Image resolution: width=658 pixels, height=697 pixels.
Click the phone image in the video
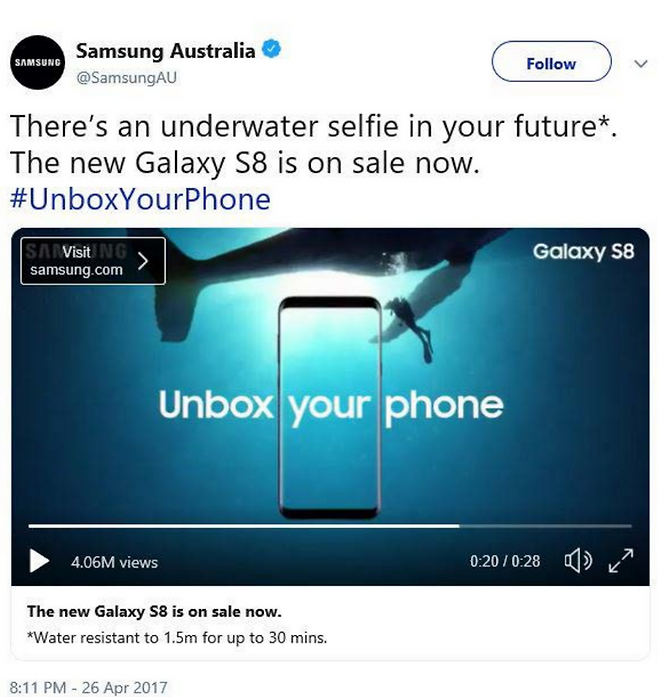[330, 408]
